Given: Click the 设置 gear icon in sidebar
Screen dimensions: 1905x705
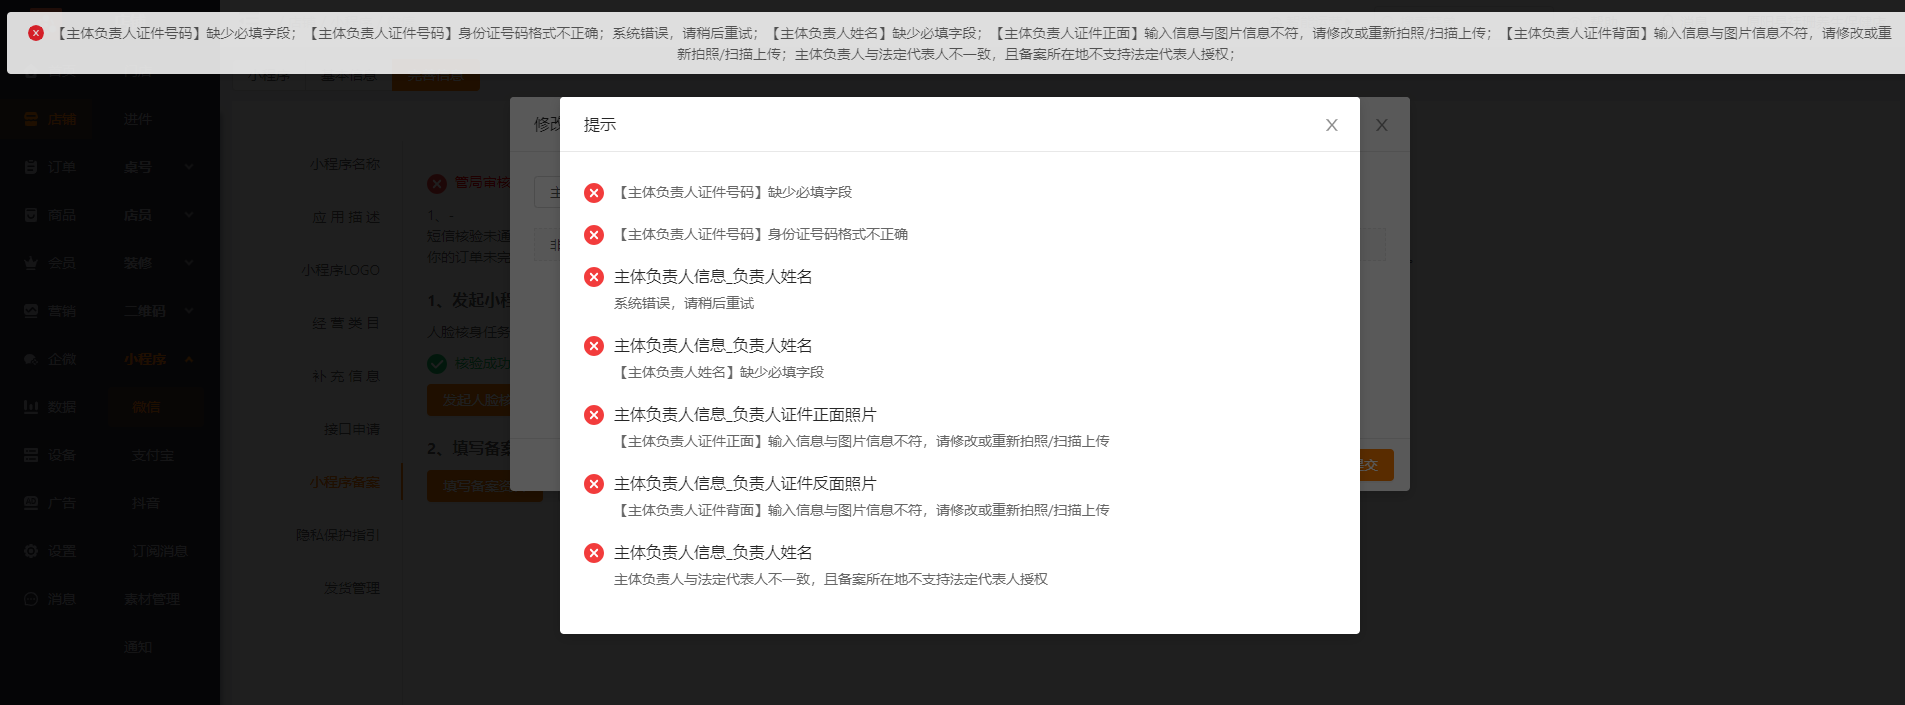Looking at the screenshot, I should [31, 551].
